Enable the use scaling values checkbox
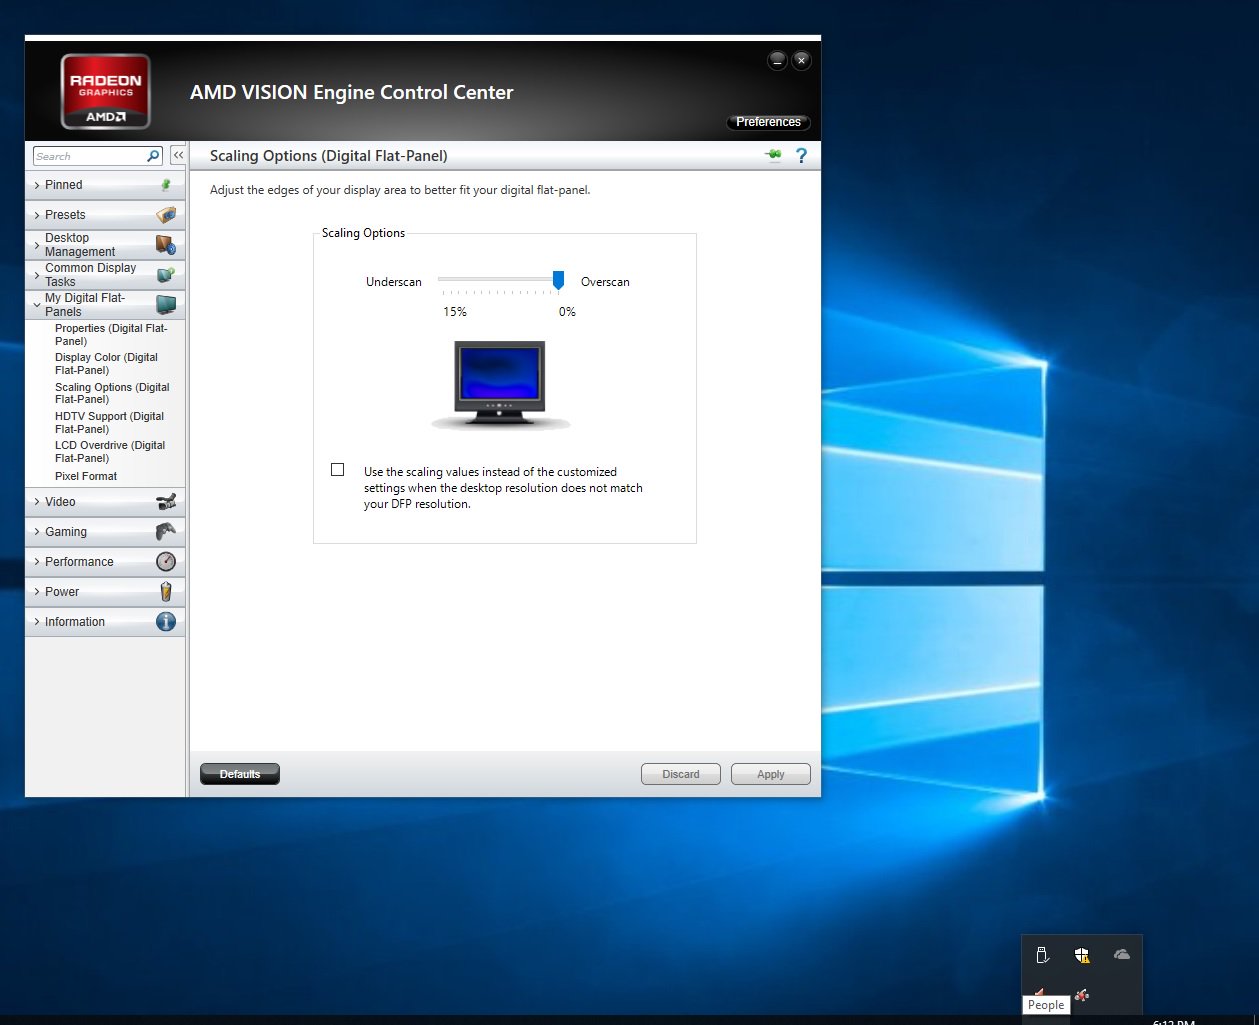This screenshot has height=1025, width=1259. (x=338, y=470)
